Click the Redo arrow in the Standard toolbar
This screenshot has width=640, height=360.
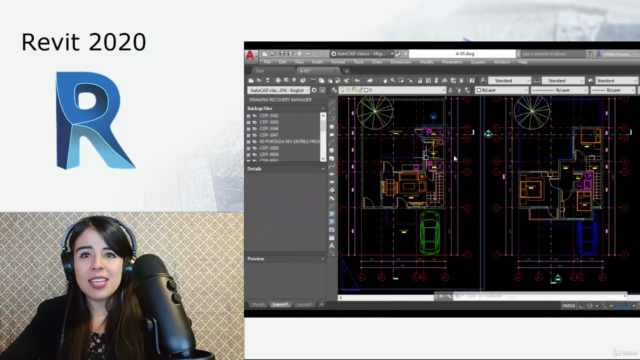[370, 80]
